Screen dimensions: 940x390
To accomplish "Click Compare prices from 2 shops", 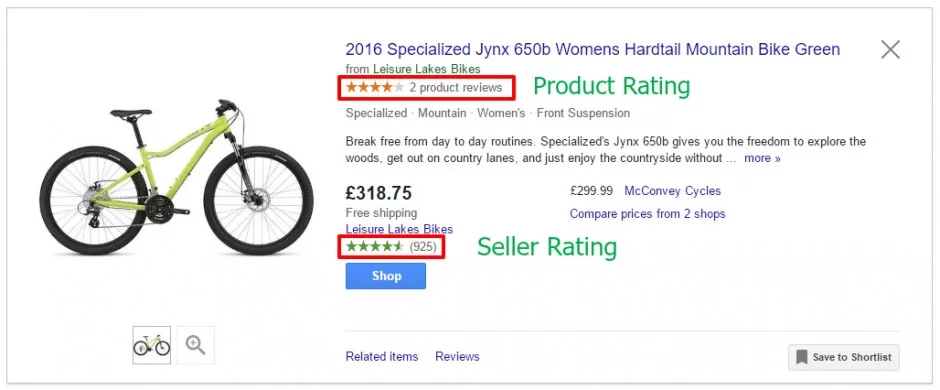I will [x=647, y=214].
